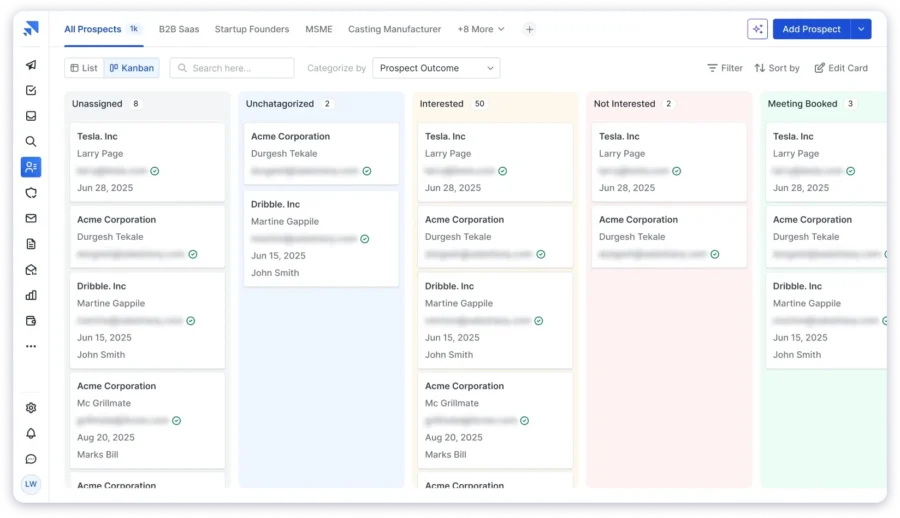Open the search magnifier sidebar icon
The image size is (900, 518).
click(31, 141)
